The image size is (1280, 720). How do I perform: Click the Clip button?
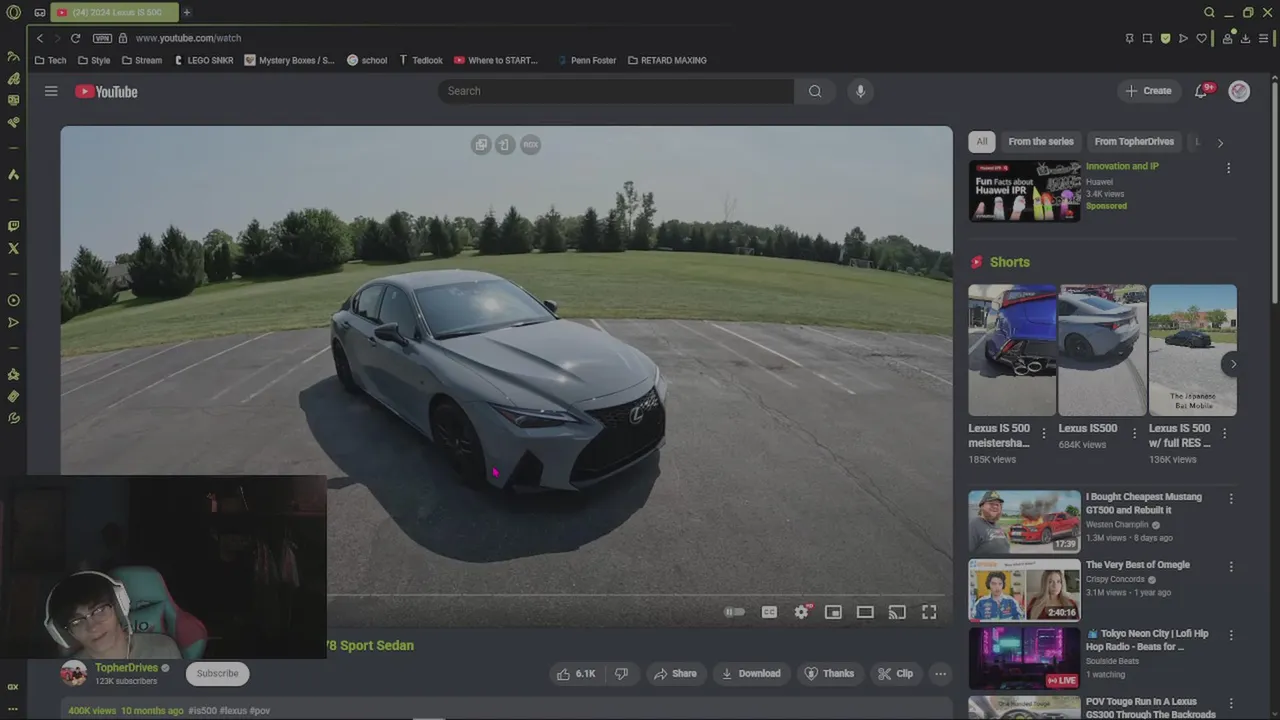point(895,674)
